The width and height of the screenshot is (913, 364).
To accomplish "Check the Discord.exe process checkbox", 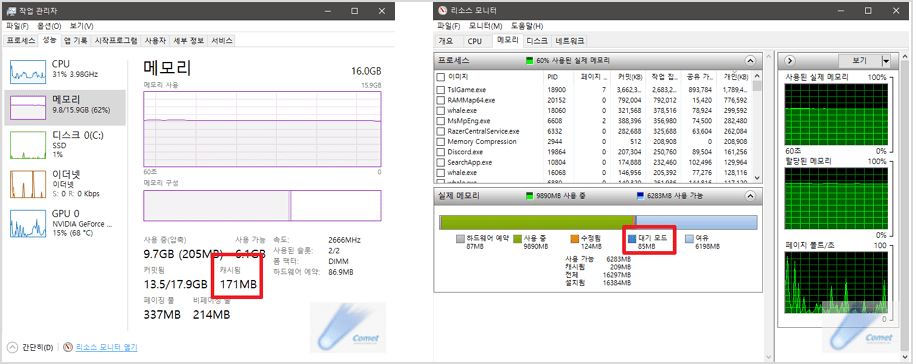I will (x=441, y=152).
